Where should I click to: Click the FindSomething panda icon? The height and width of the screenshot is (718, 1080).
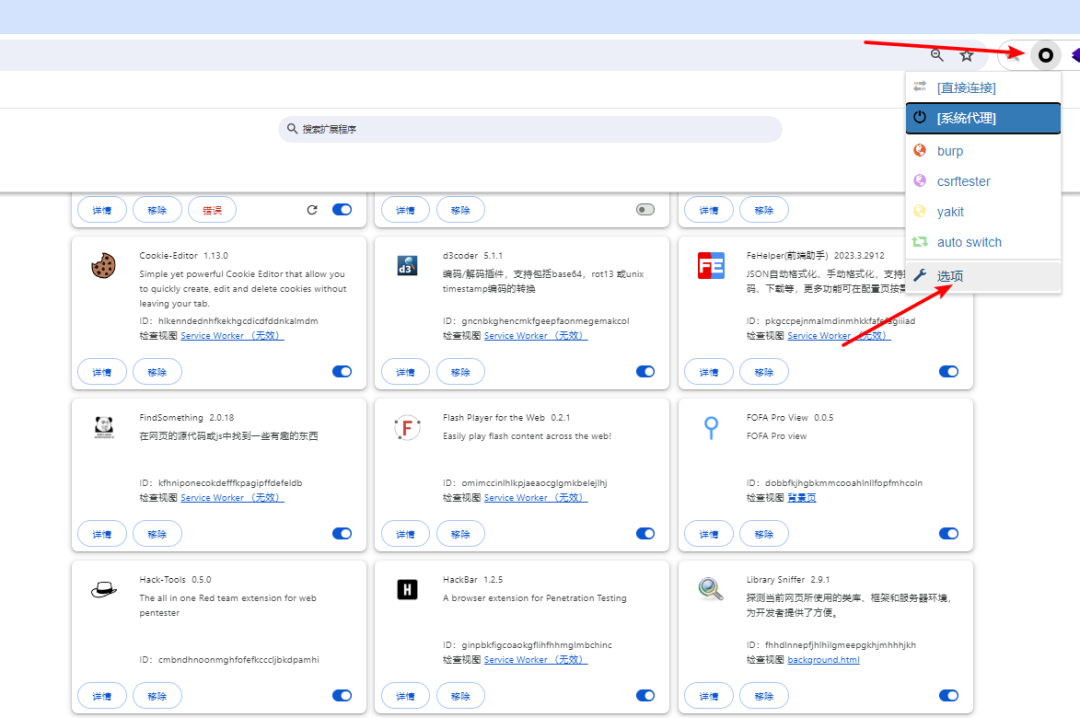tap(104, 427)
